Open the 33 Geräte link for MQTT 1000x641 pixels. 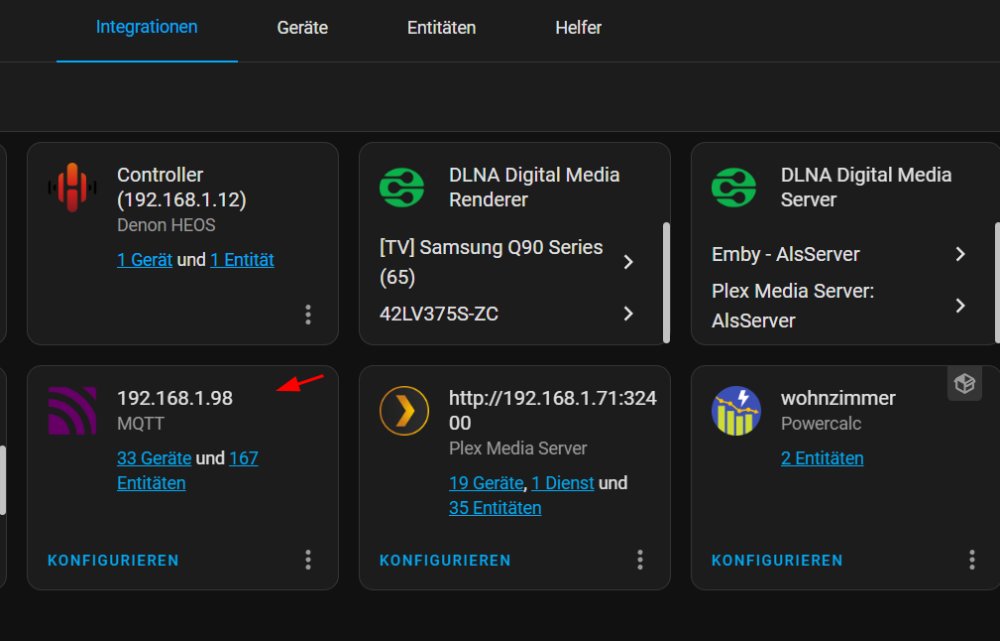tap(154, 458)
